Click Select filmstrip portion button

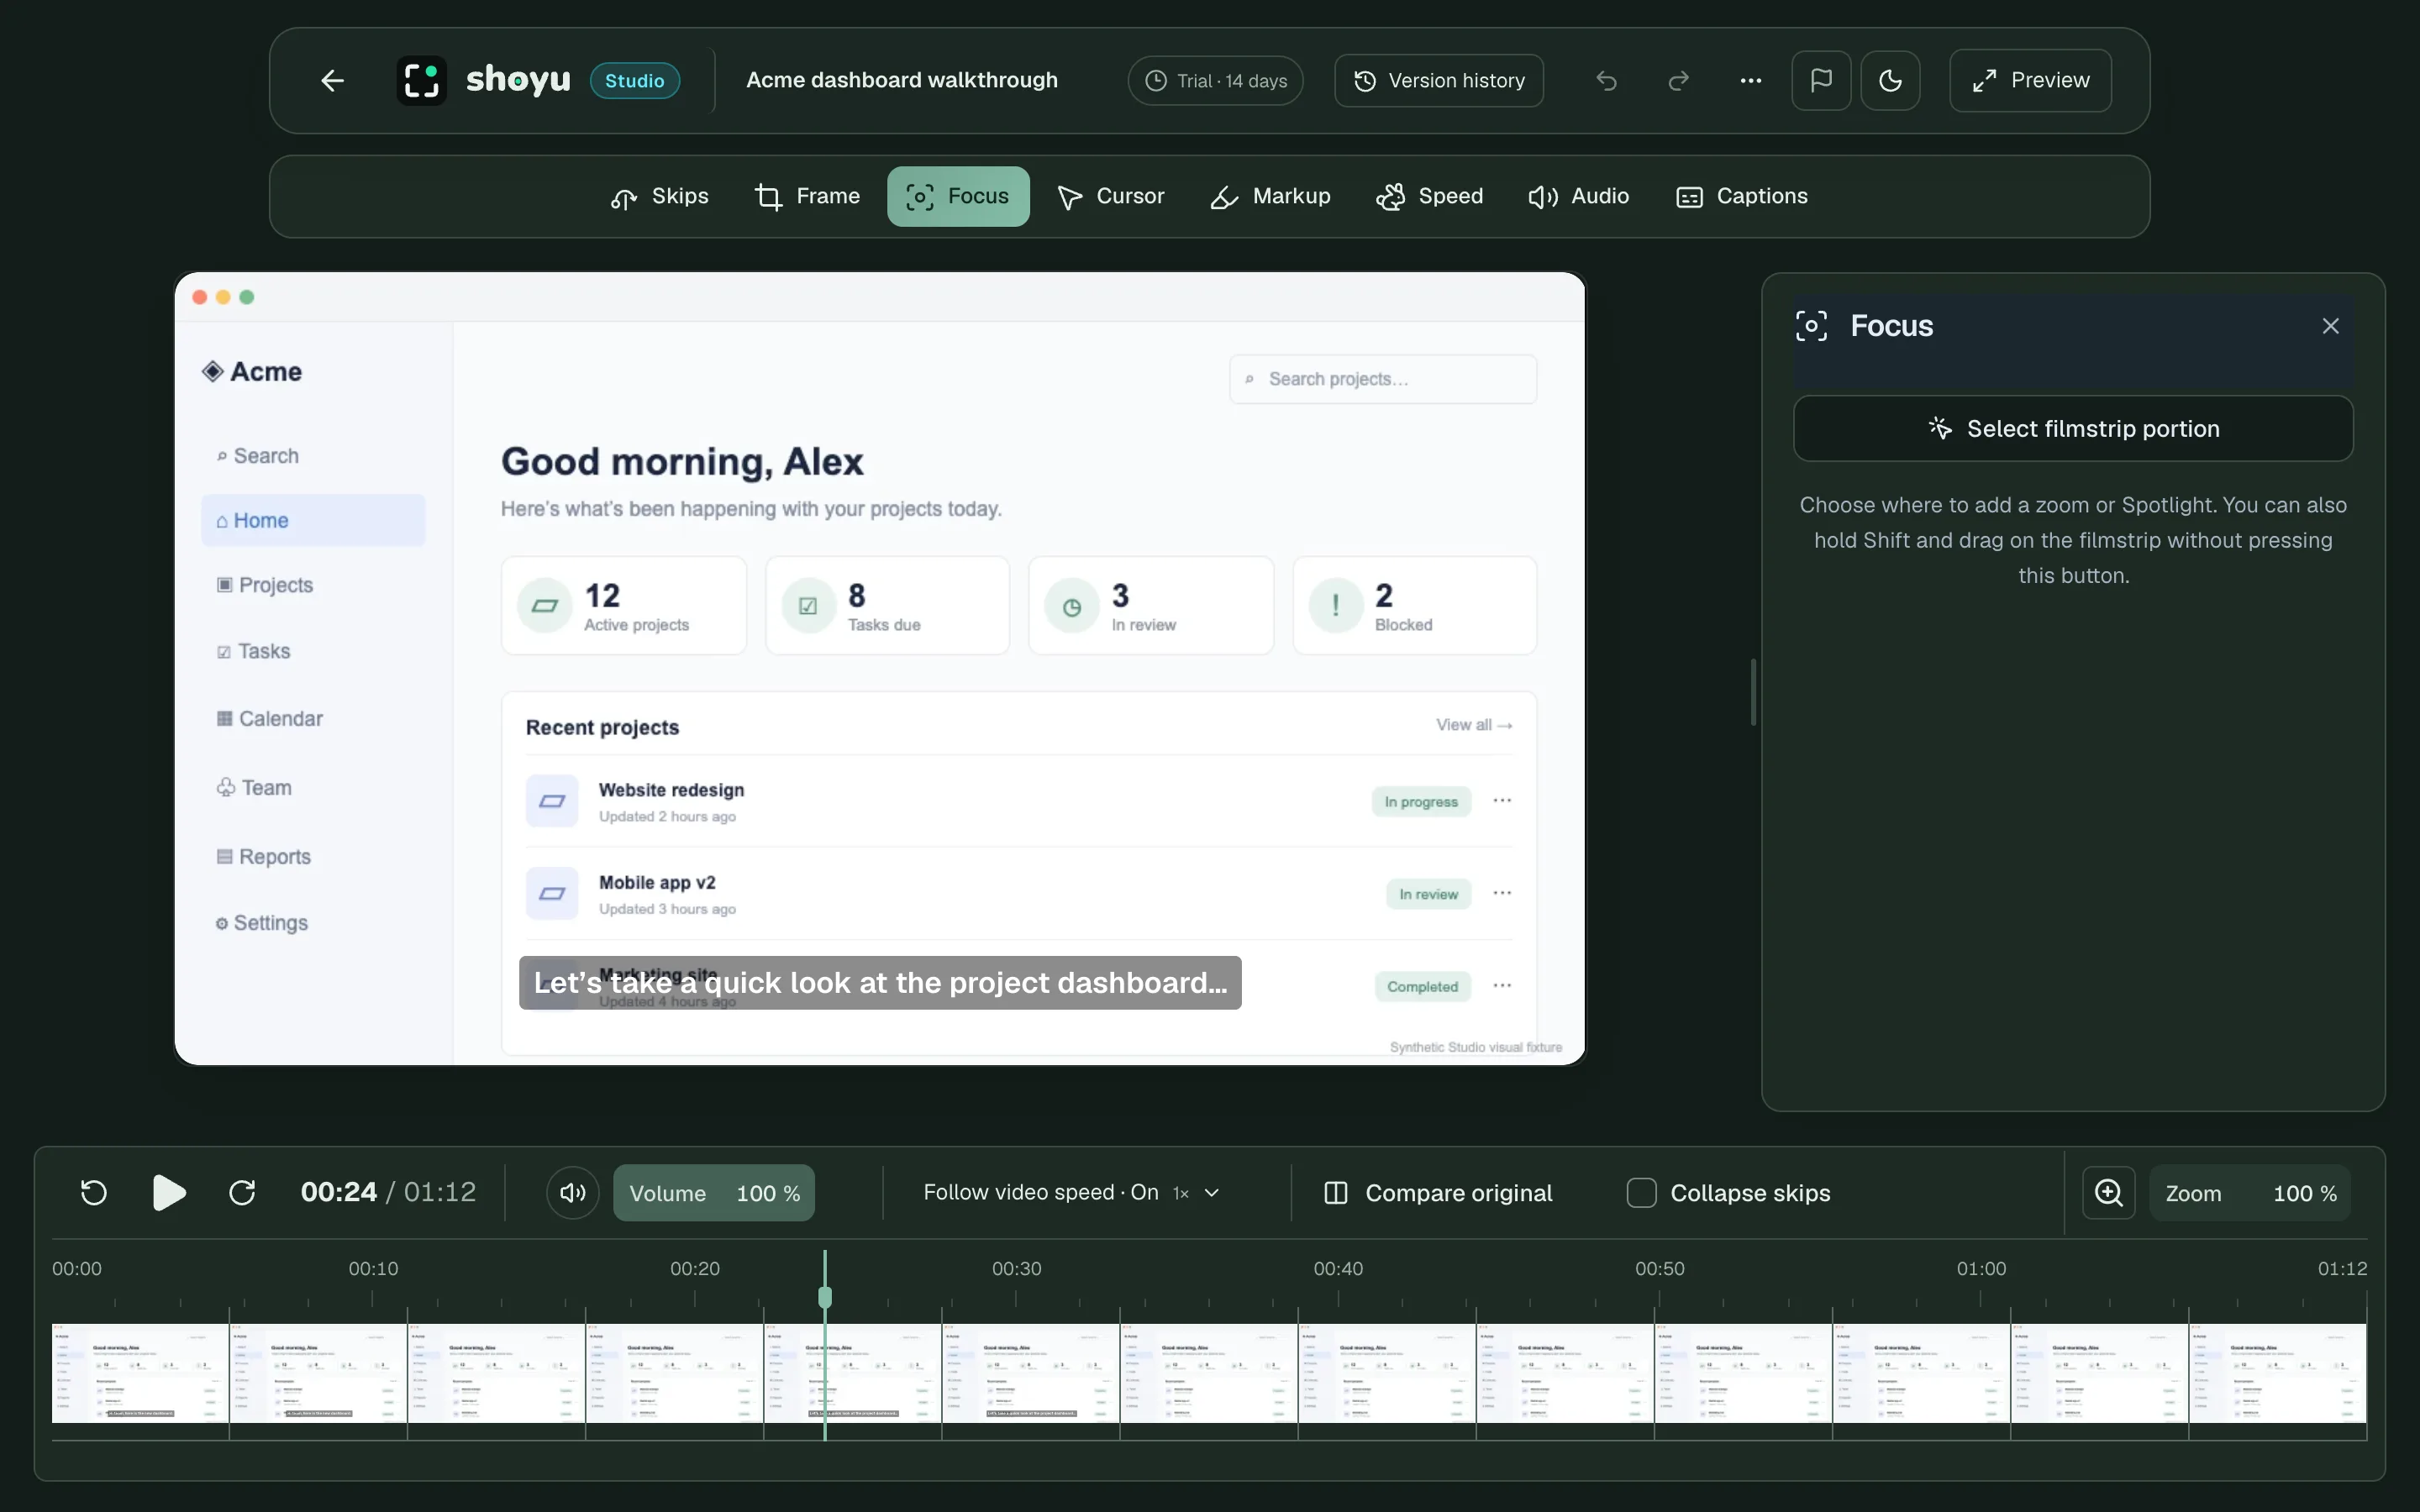[x=2073, y=428]
